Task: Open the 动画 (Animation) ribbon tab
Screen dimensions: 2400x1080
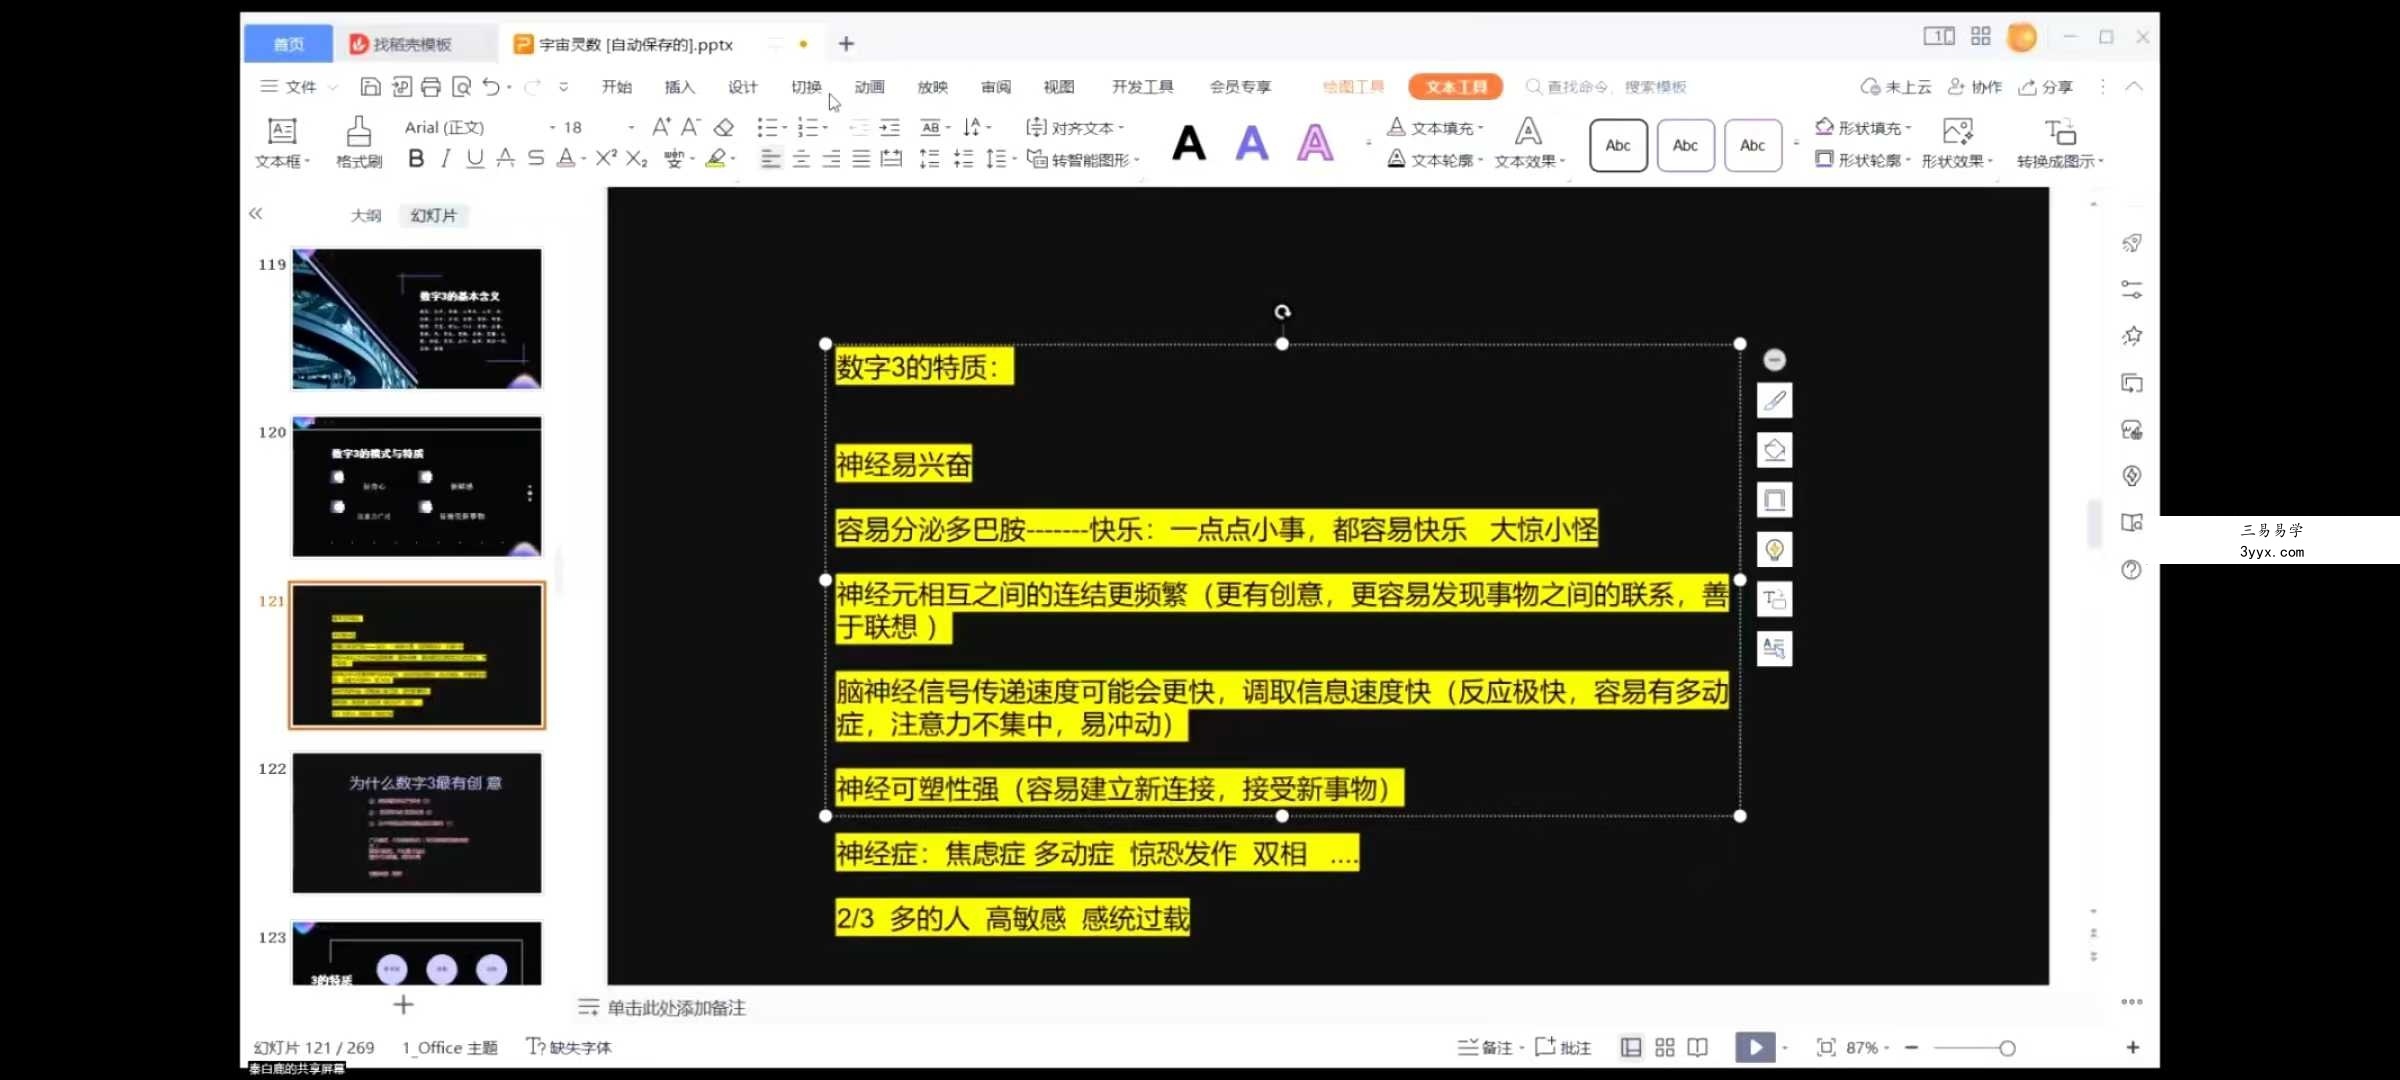Action: [869, 87]
